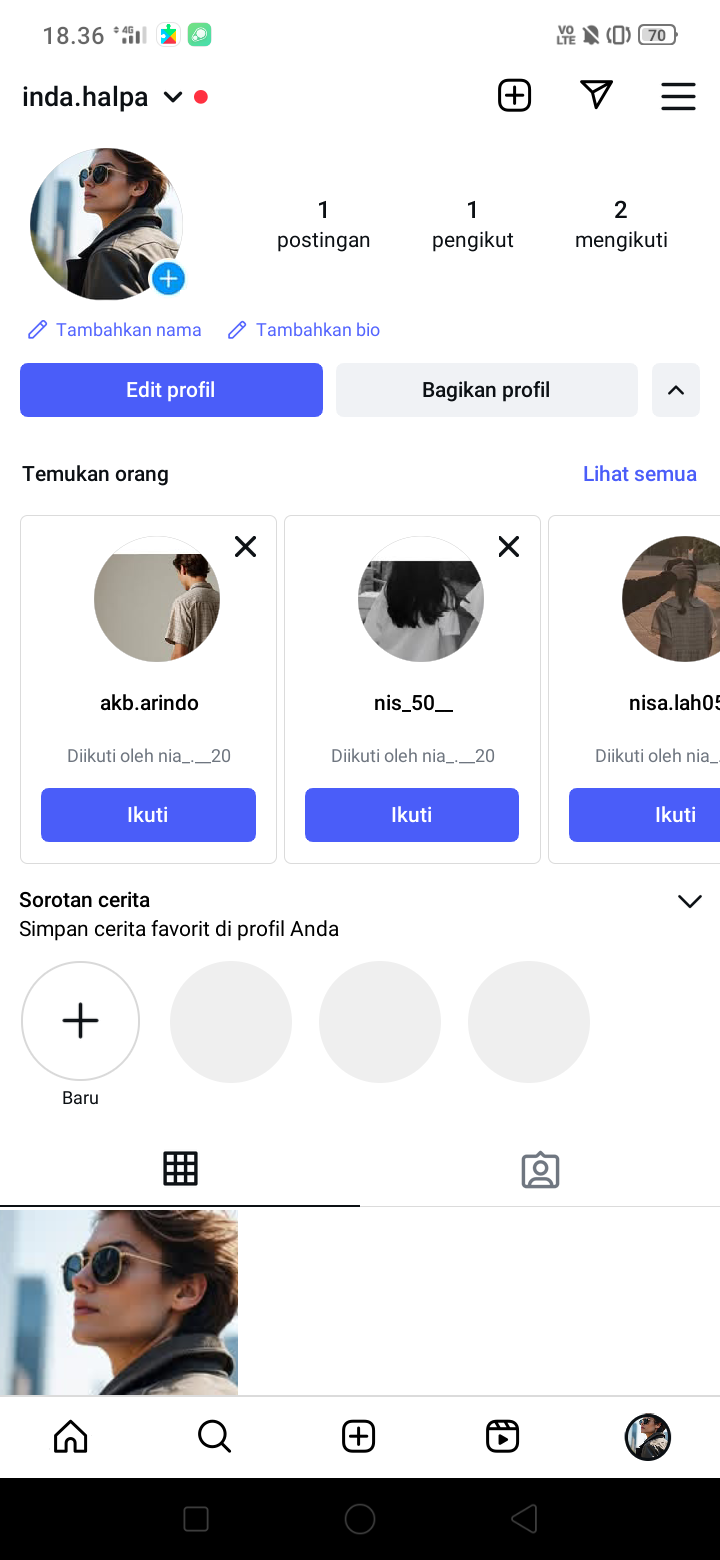
Task: Go to Home feed icon
Action: (x=70, y=1437)
